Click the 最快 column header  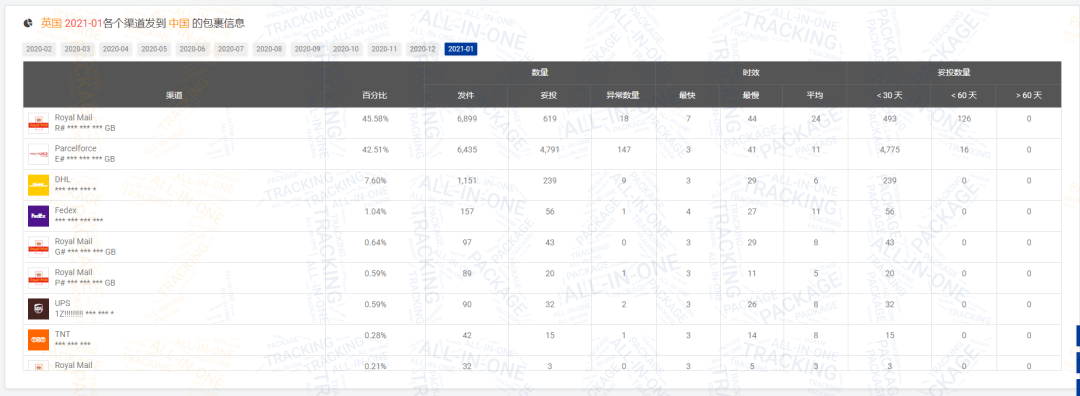(687, 95)
